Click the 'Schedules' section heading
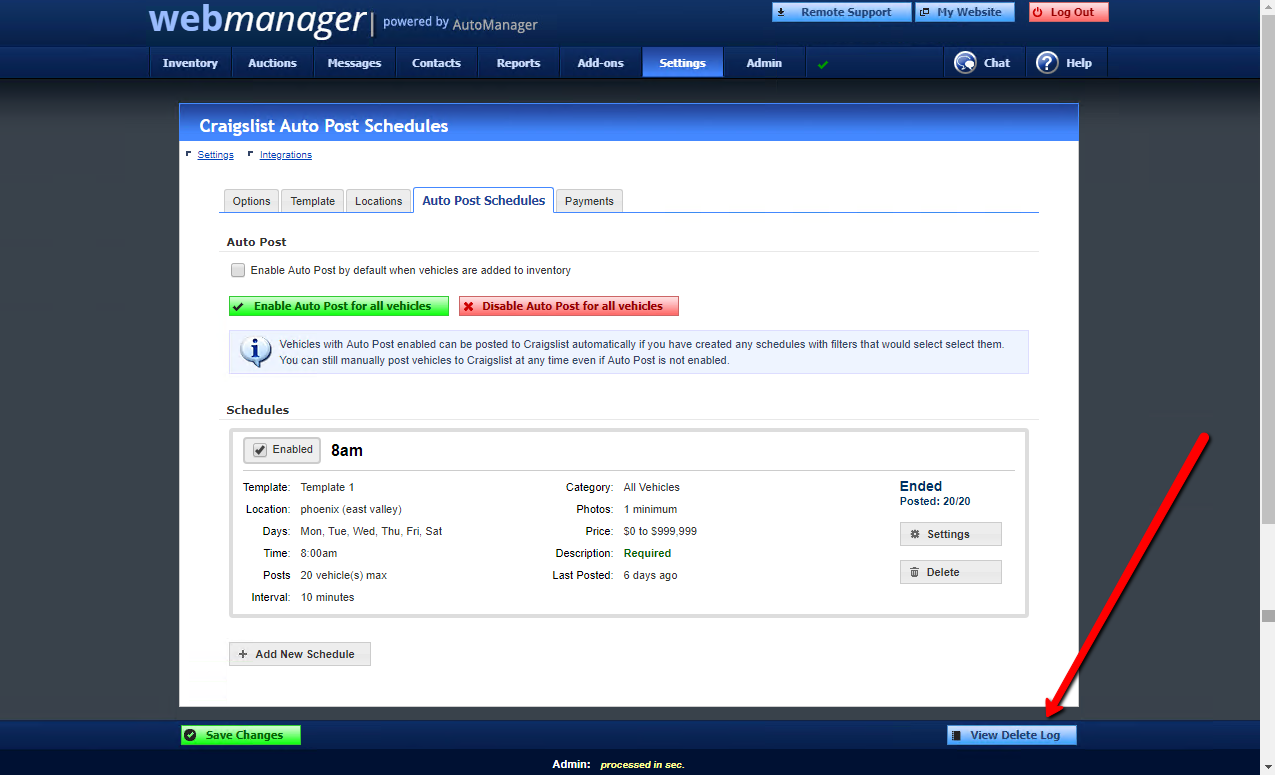Image resolution: width=1275 pixels, height=775 pixels. 258,410
